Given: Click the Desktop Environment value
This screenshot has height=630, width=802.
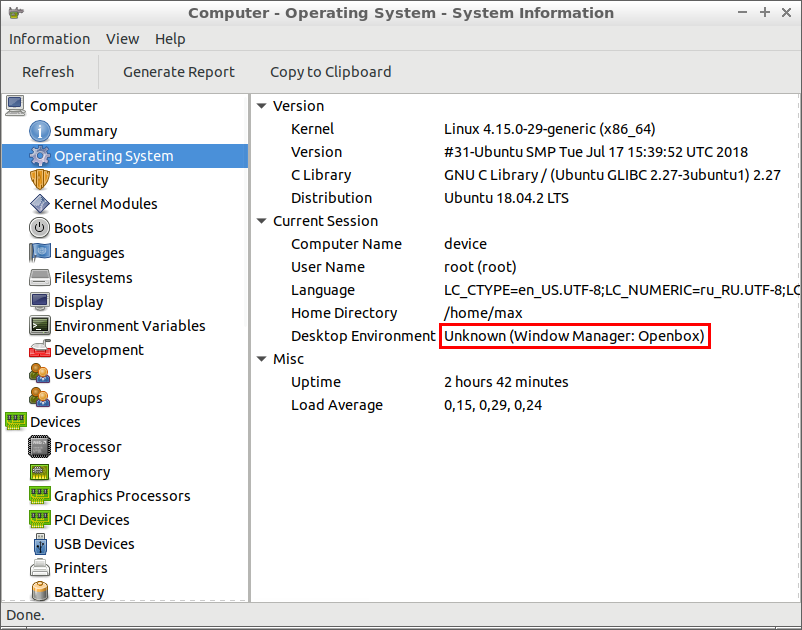Looking at the screenshot, I should (x=574, y=336).
